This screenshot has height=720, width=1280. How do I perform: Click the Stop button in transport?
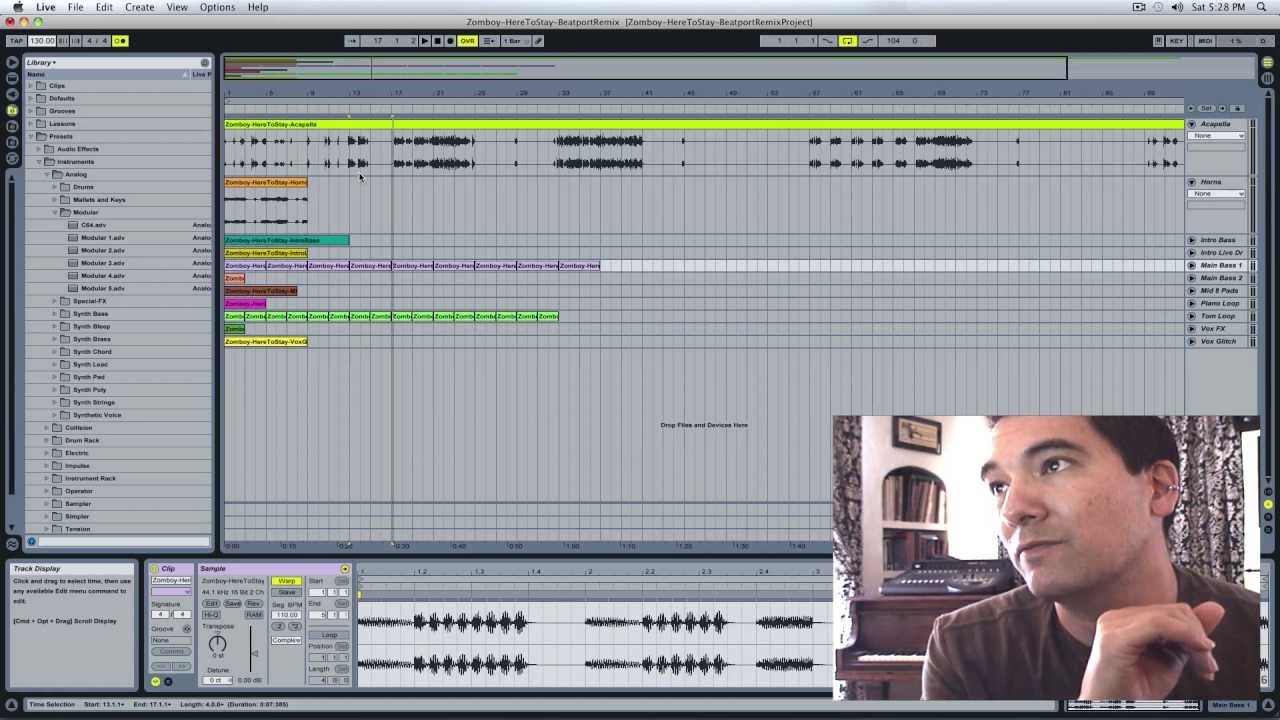click(x=437, y=41)
